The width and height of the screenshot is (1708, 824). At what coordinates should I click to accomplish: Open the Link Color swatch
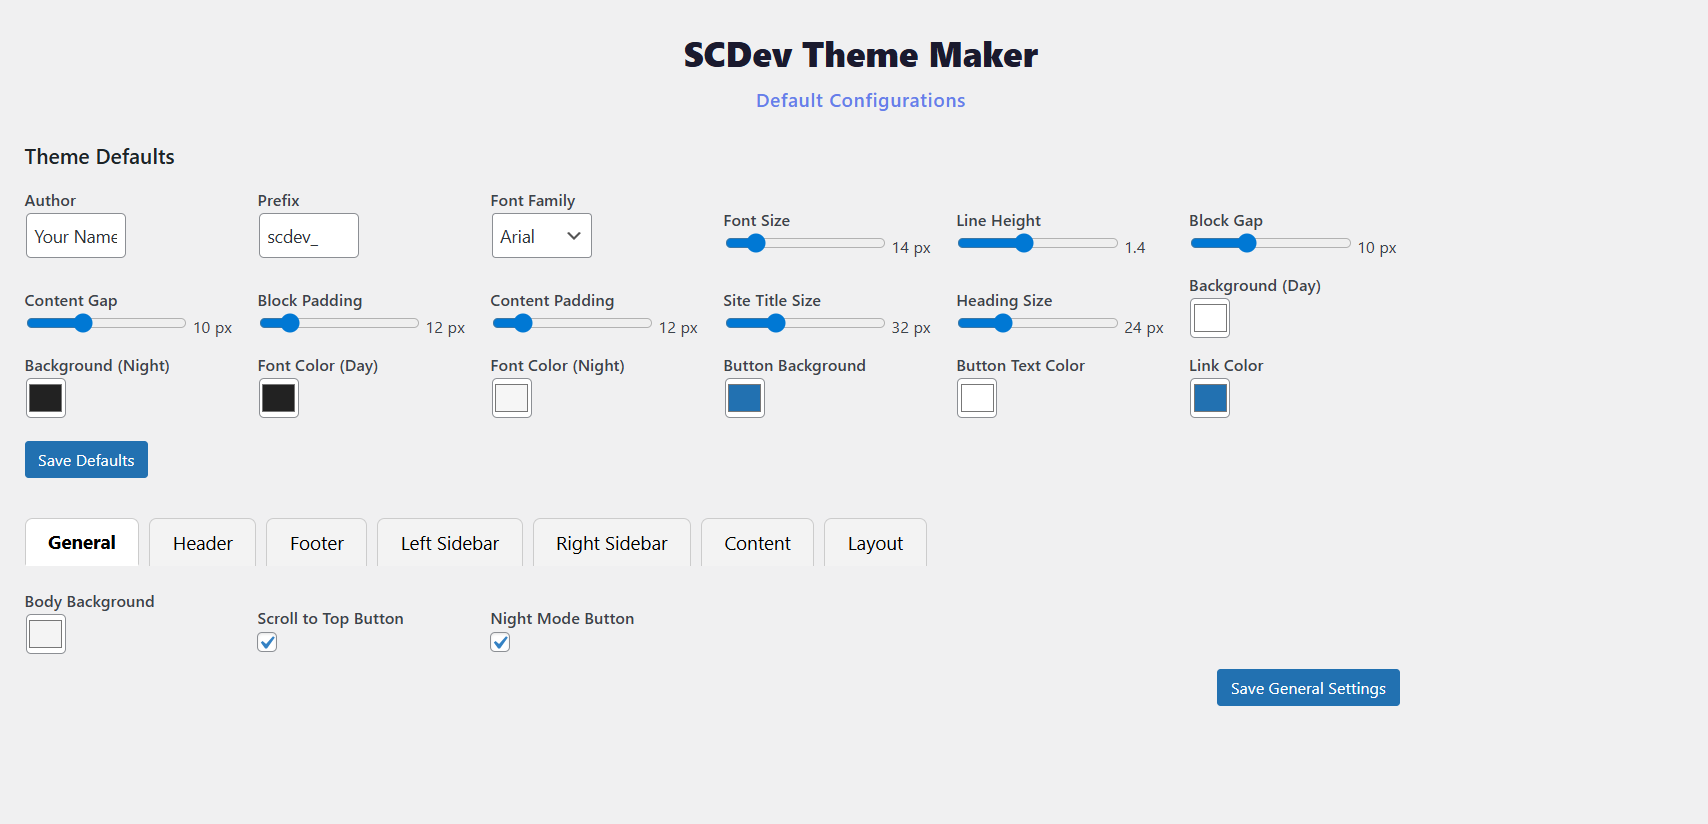[1210, 398]
